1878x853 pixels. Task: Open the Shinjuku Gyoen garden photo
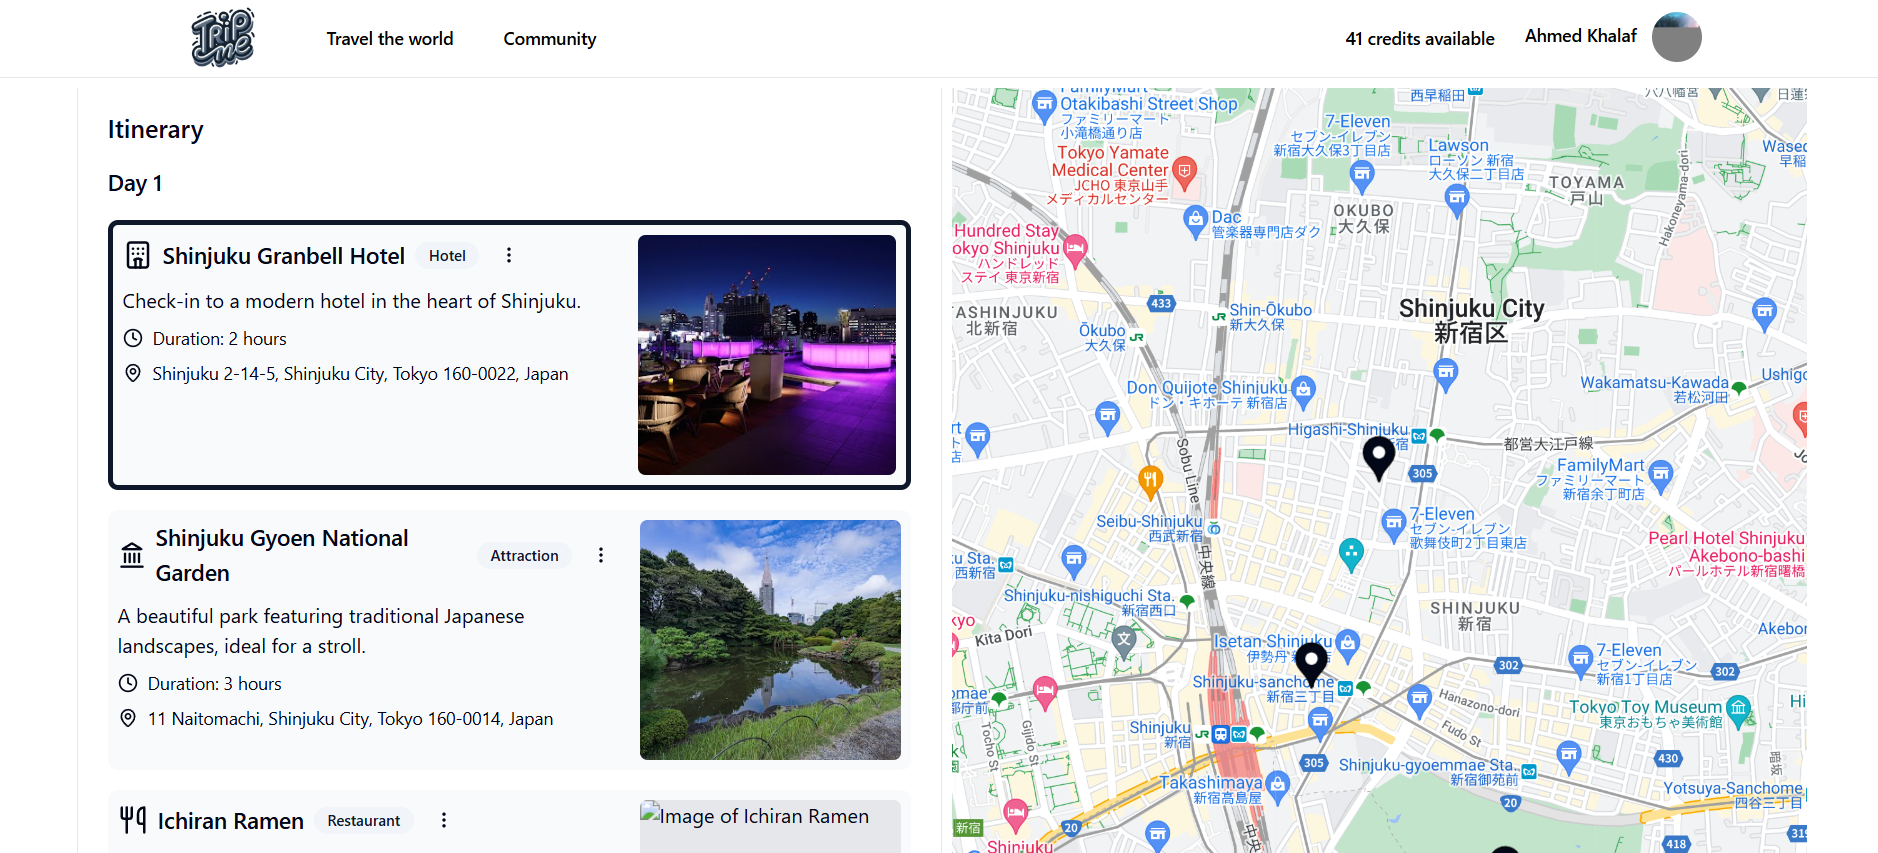tap(770, 640)
